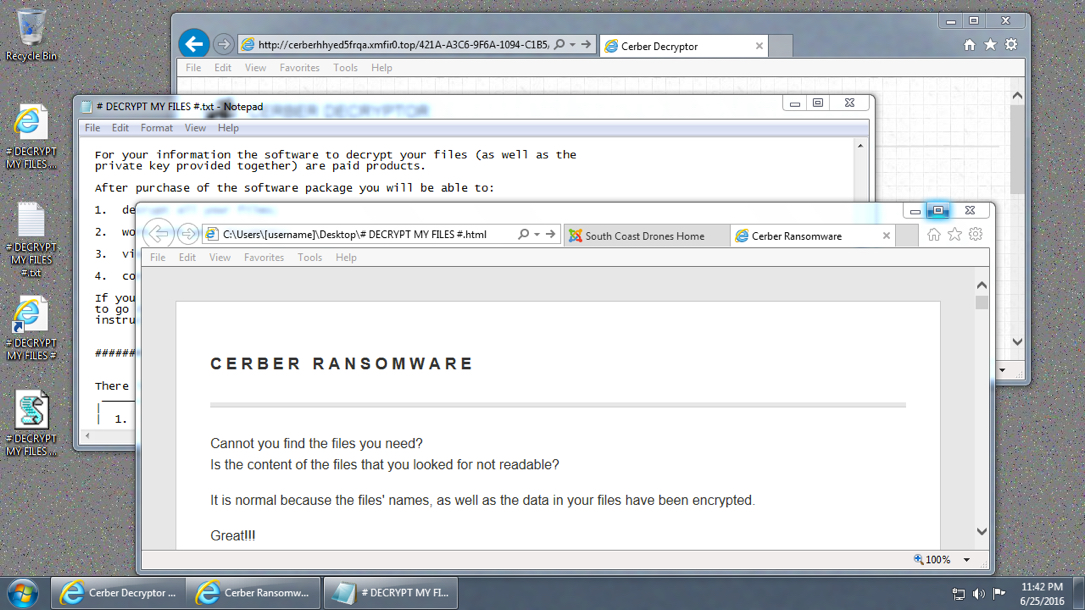Viewport: 1085px width, 610px height.
Task: Open the Format menu in Notepad
Action: coord(156,128)
